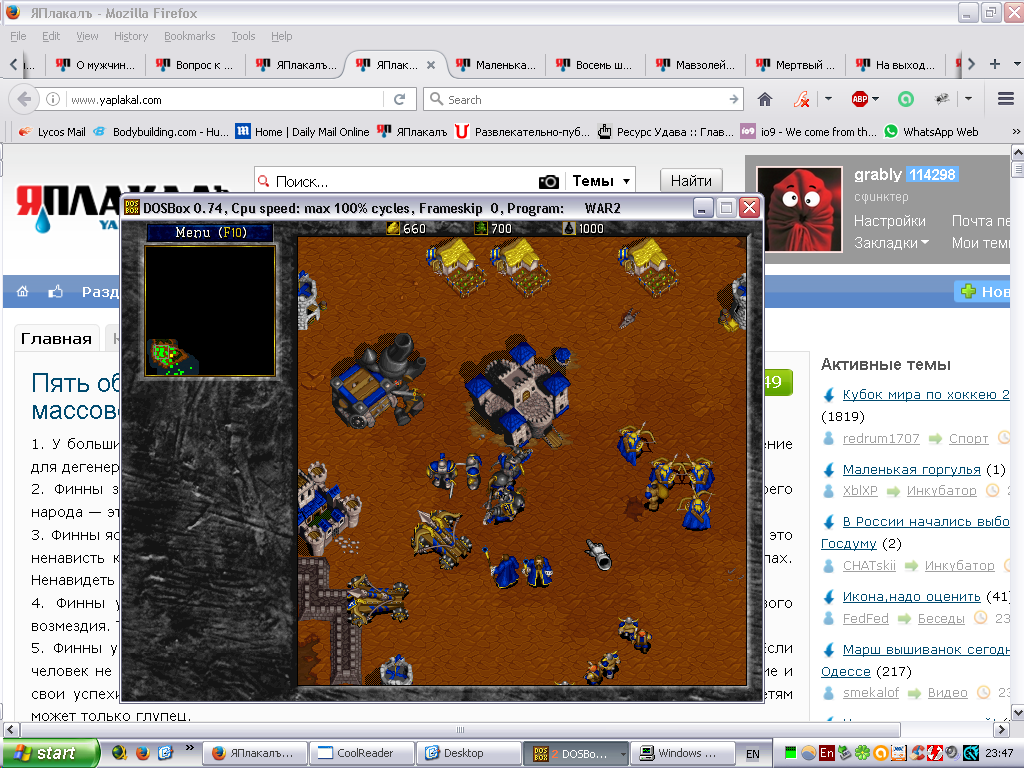Viewport: 1024px width, 768px height.
Task: Switch to the 'Вопрос к ...' tab
Action: point(195,65)
